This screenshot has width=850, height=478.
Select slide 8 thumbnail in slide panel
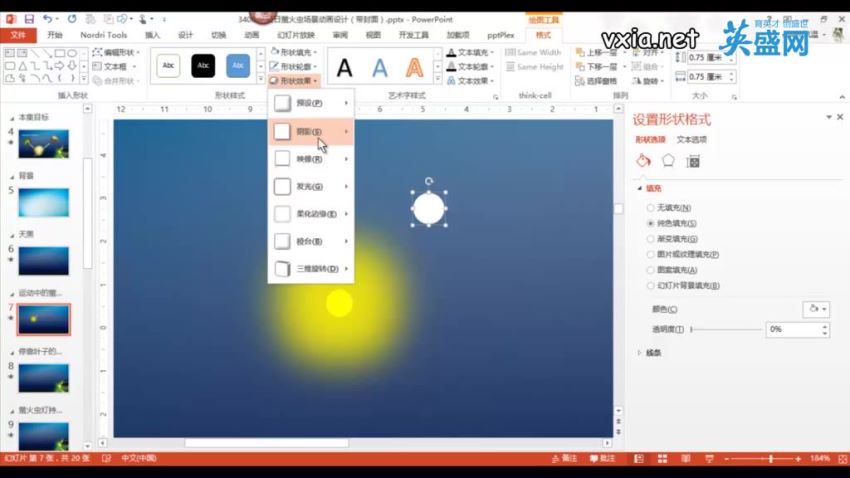pyautogui.click(x=44, y=377)
